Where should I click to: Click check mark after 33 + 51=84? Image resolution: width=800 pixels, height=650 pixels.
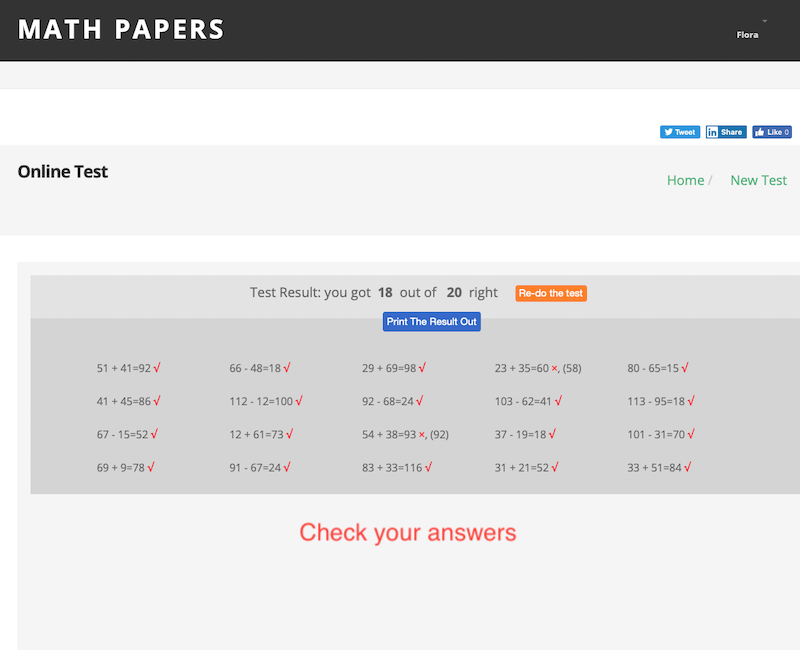click(x=689, y=467)
